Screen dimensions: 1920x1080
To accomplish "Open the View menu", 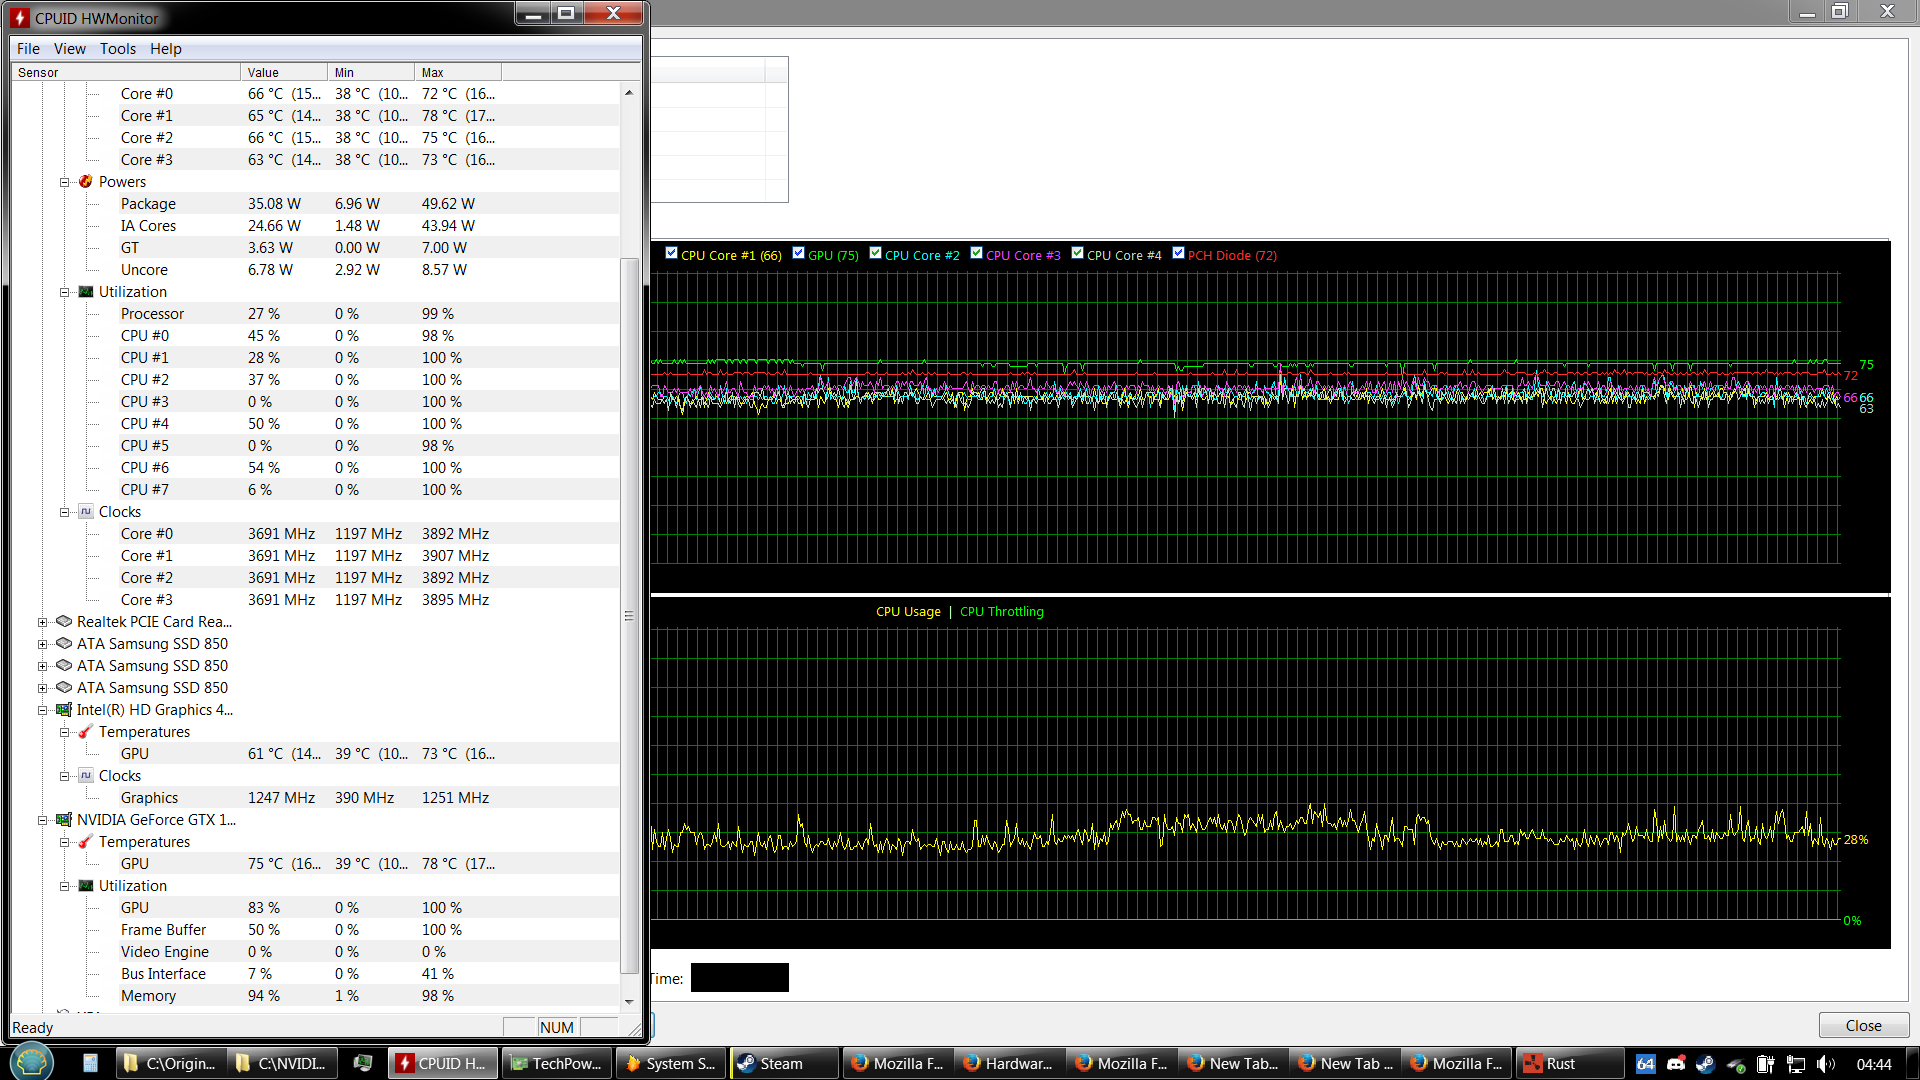I will [69, 48].
